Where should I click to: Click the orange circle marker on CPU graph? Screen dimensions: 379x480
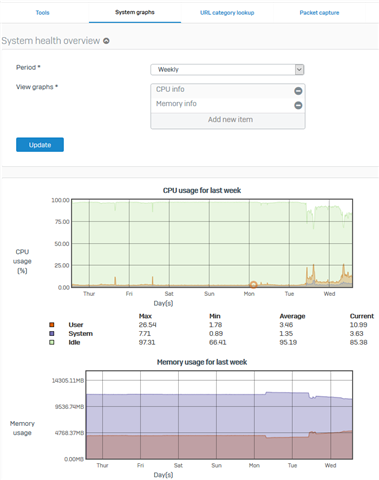tap(253, 285)
